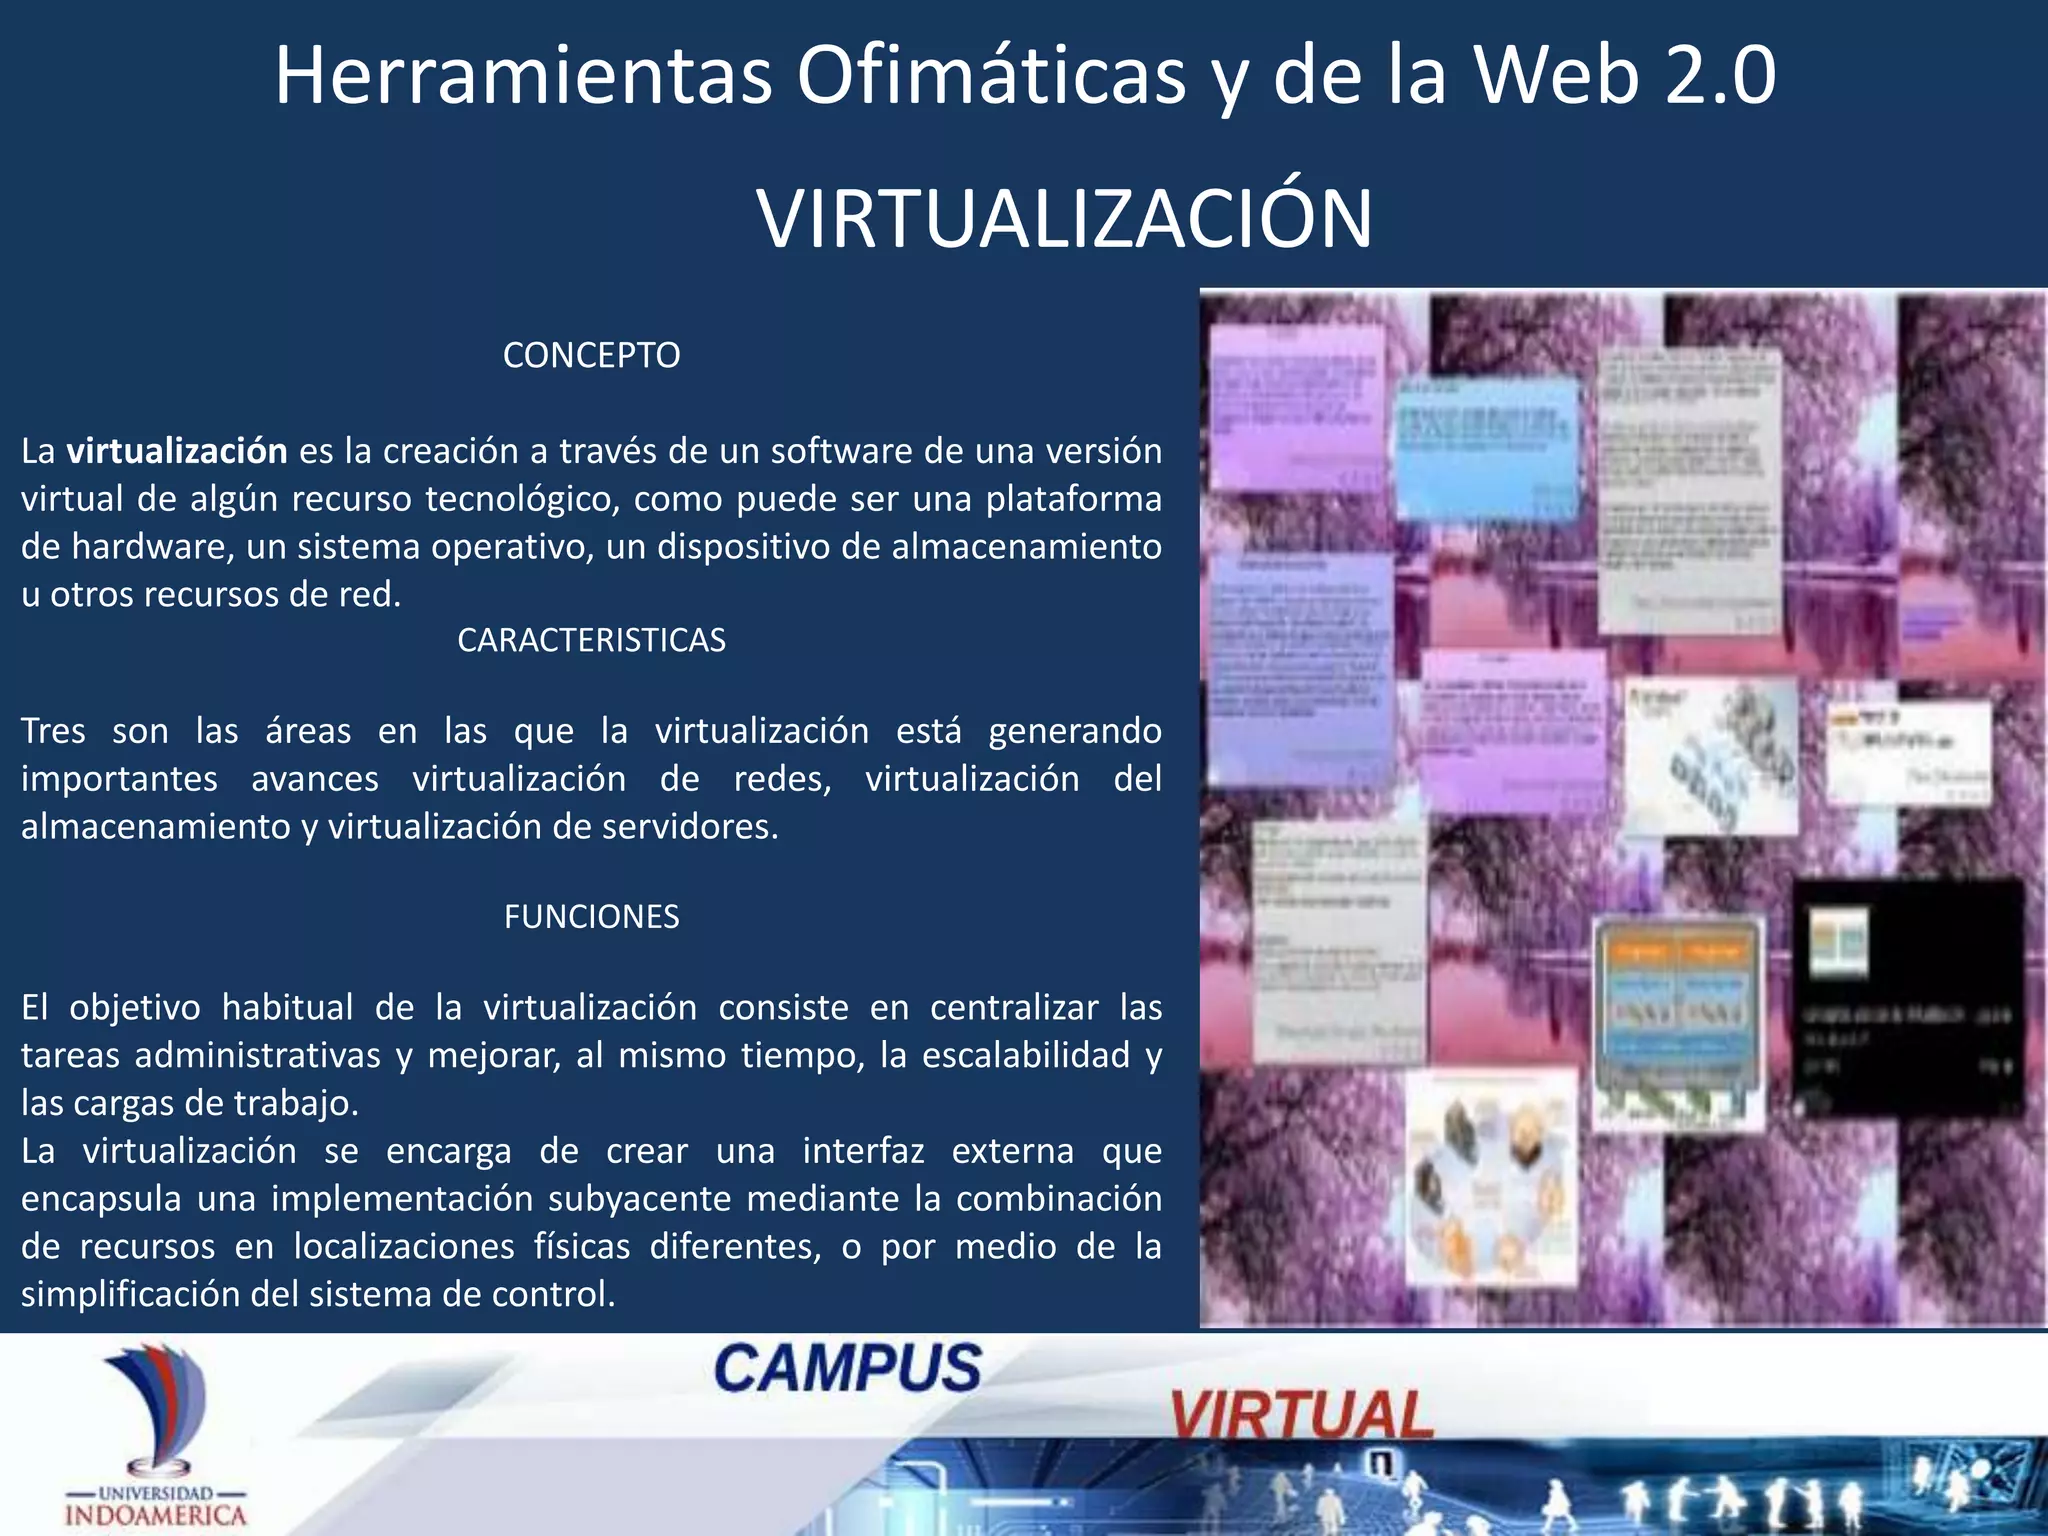Open the purple collage image thumbnail
Screen dimensions: 2048x1536
[1623, 808]
